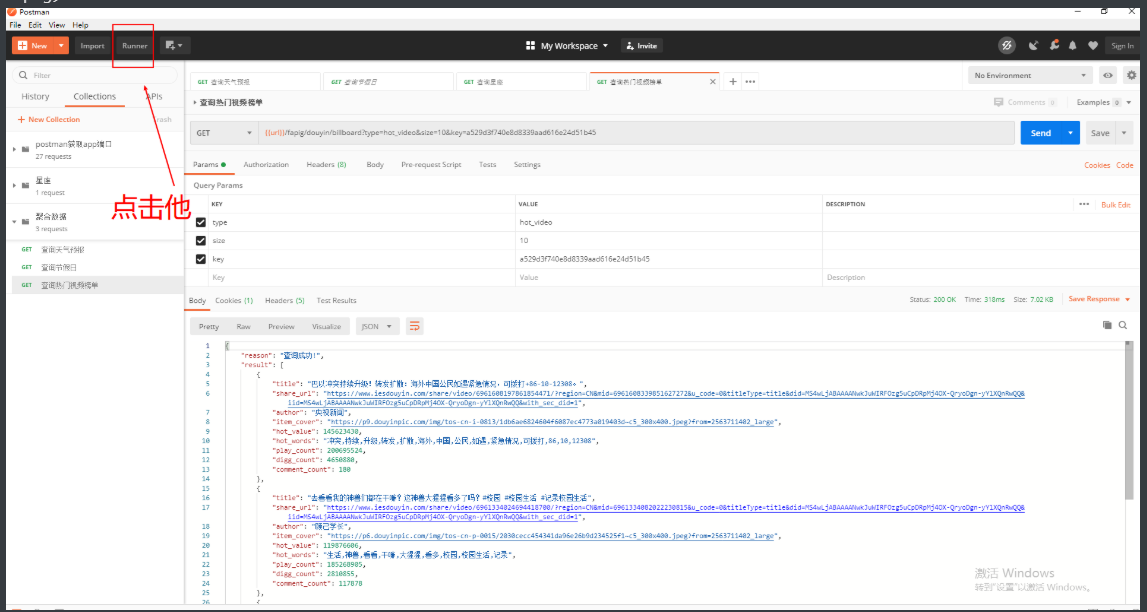Toggle the line wrap icon in response

tap(415, 326)
